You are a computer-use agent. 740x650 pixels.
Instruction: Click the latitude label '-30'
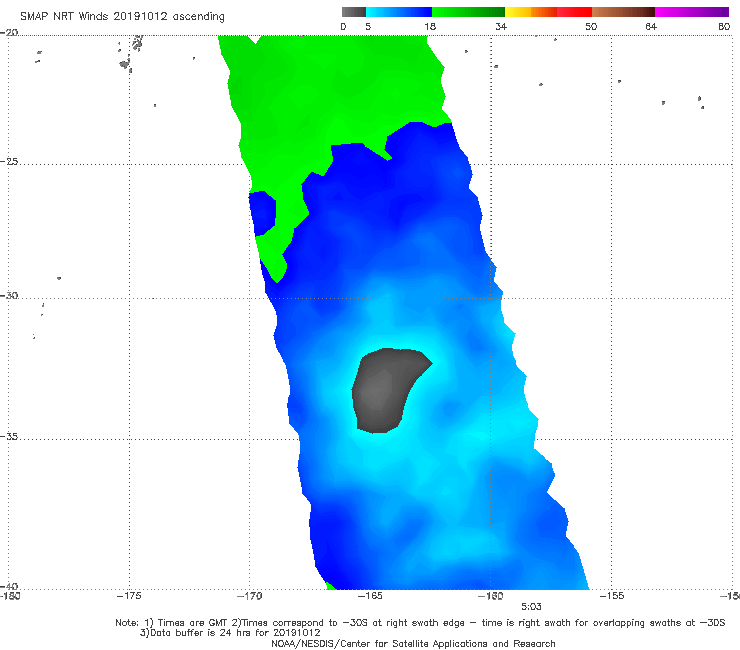(9, 295)
